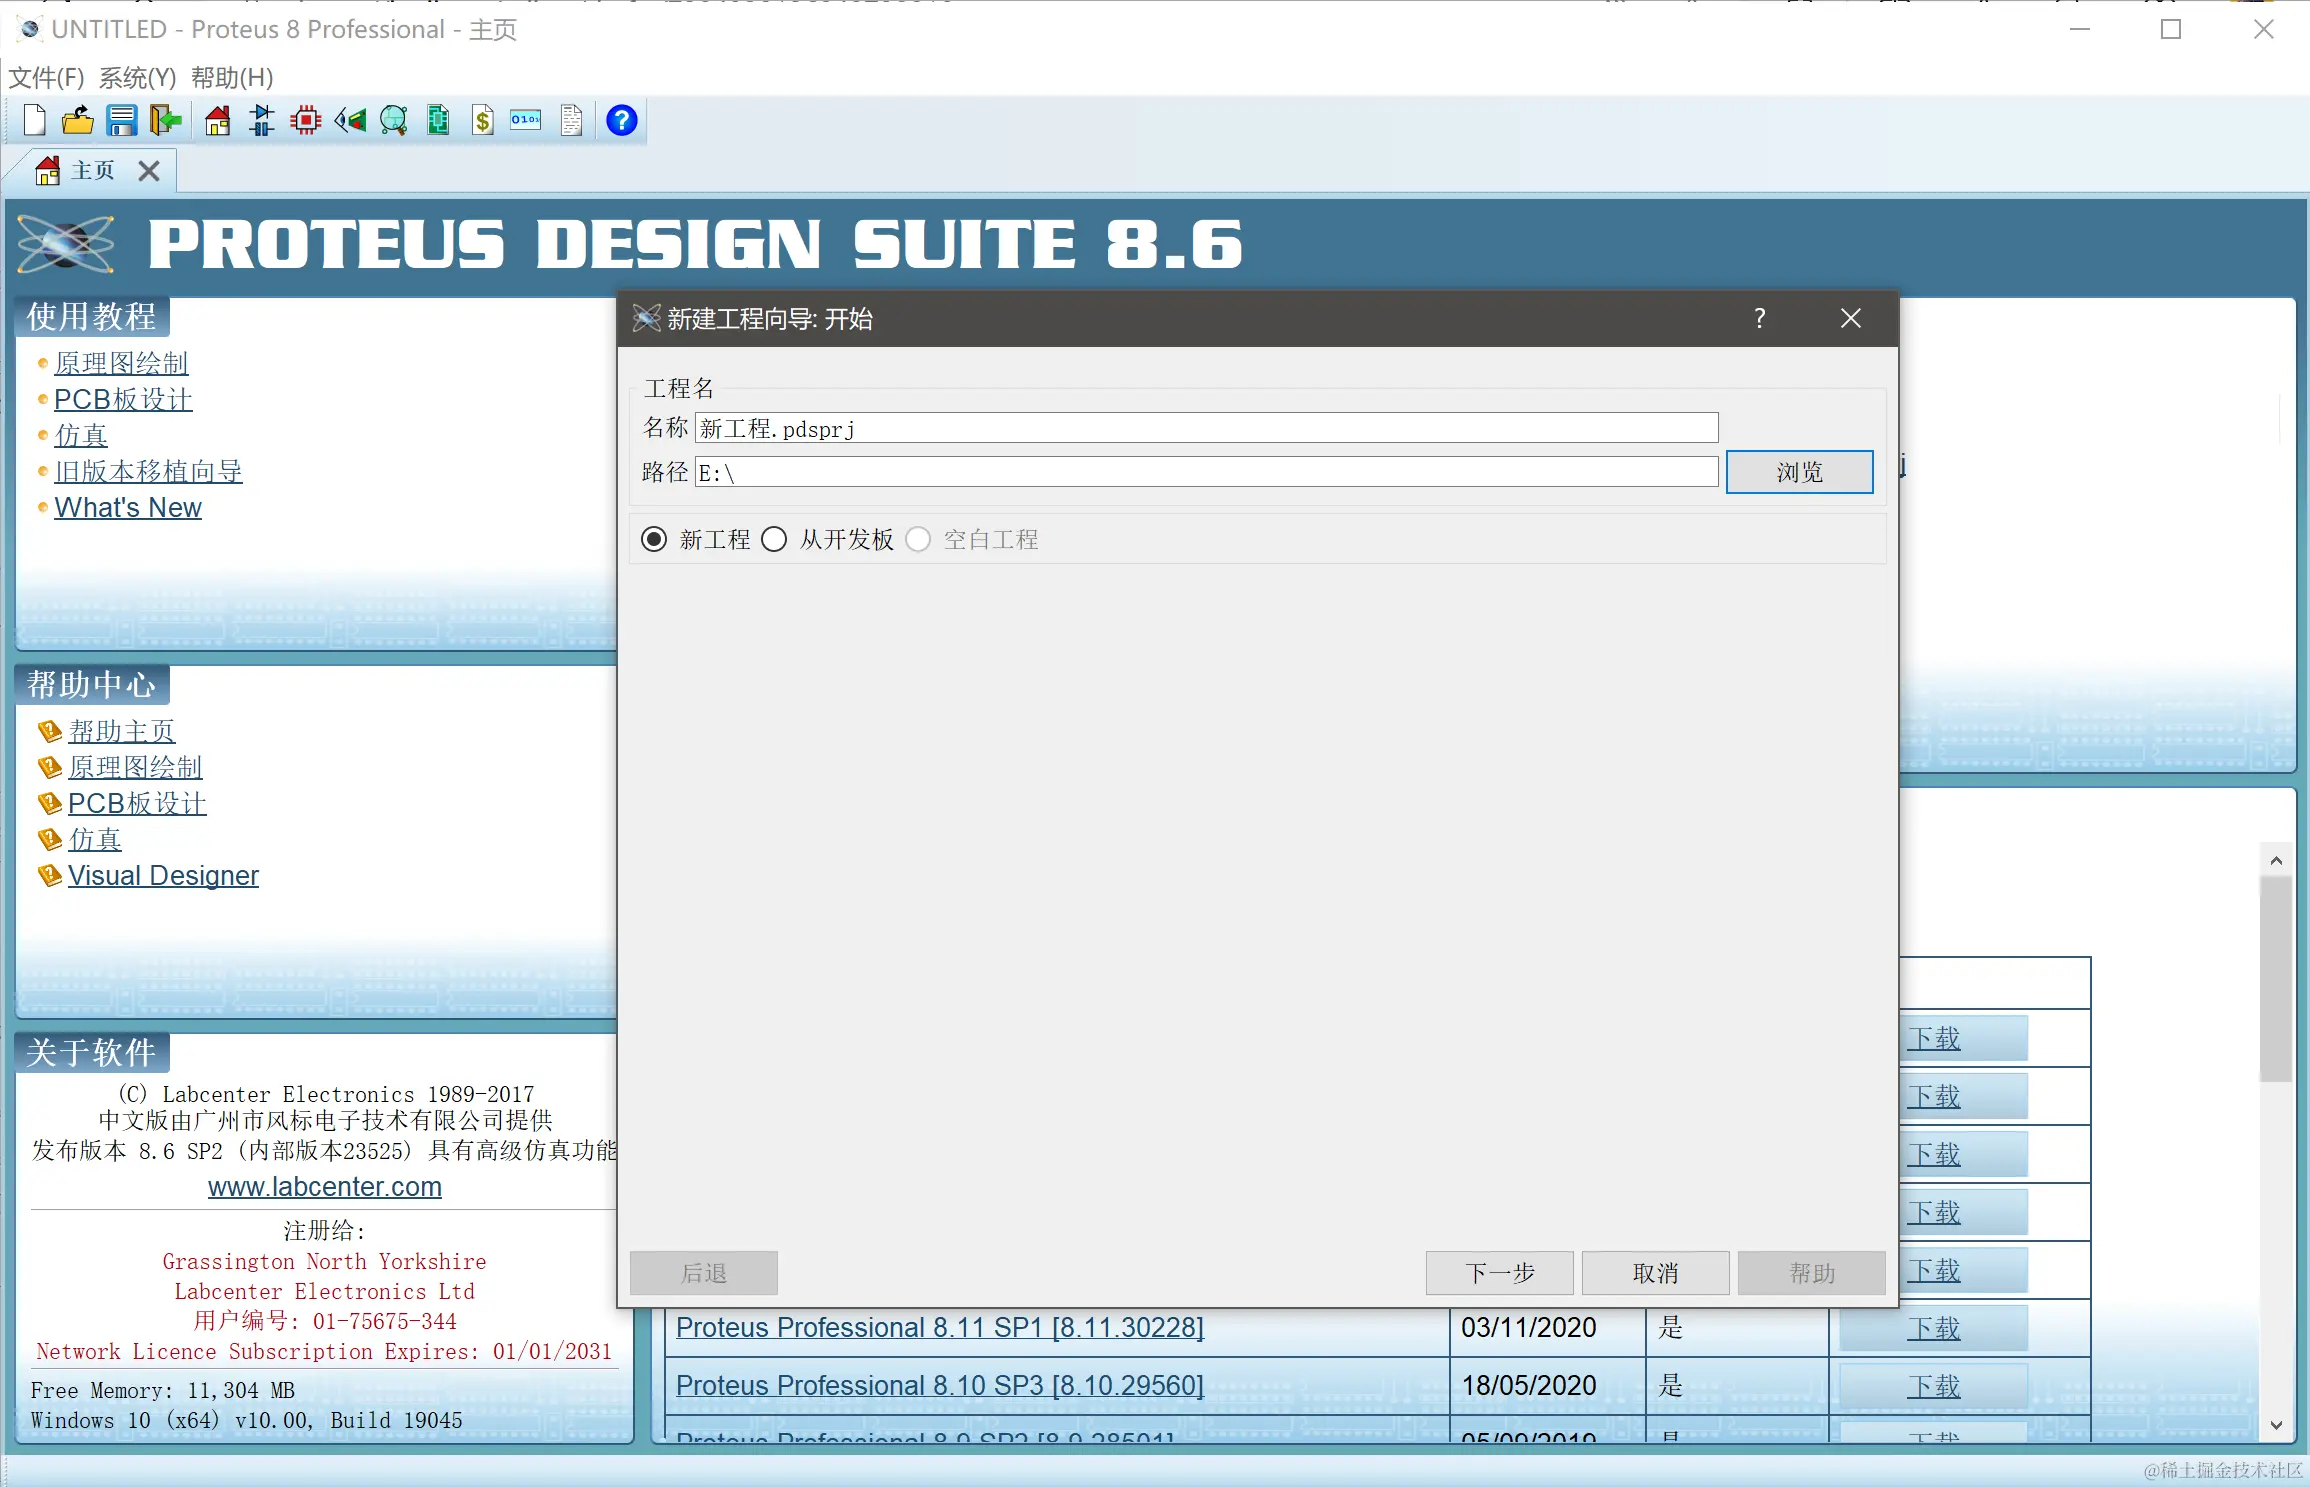
Task: Click the 路径 path input field
Action: click(1206, 472)
